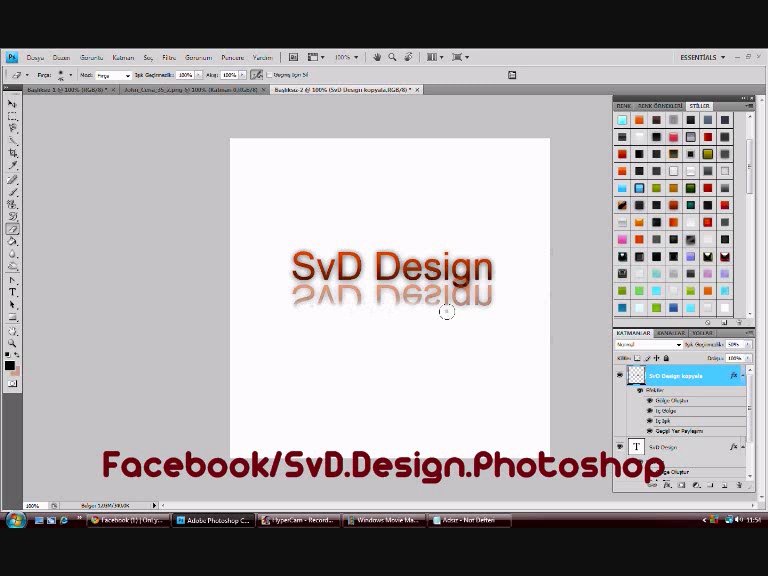Hide the İç Işık effect
Viewport: 768px width, 576px height.
tap(649, 421)
